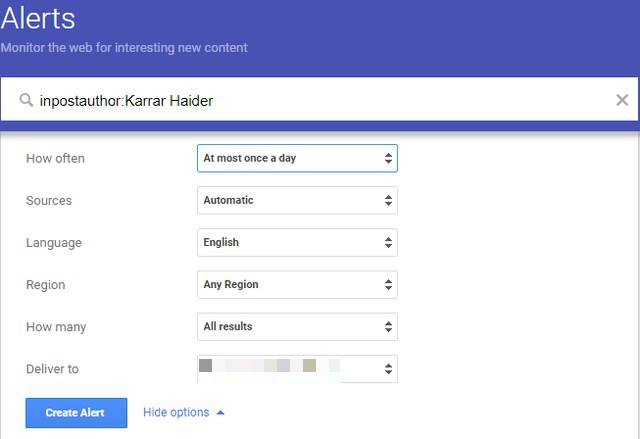Click the Hide options link
This screenshot has width=640, height=439.
(176, 412)
